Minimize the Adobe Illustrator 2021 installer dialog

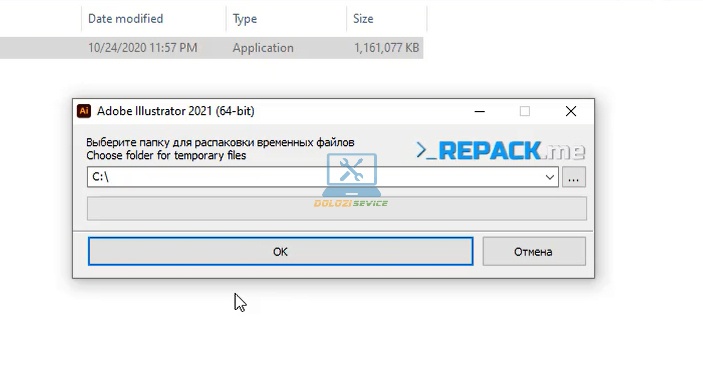pos(480,111)
